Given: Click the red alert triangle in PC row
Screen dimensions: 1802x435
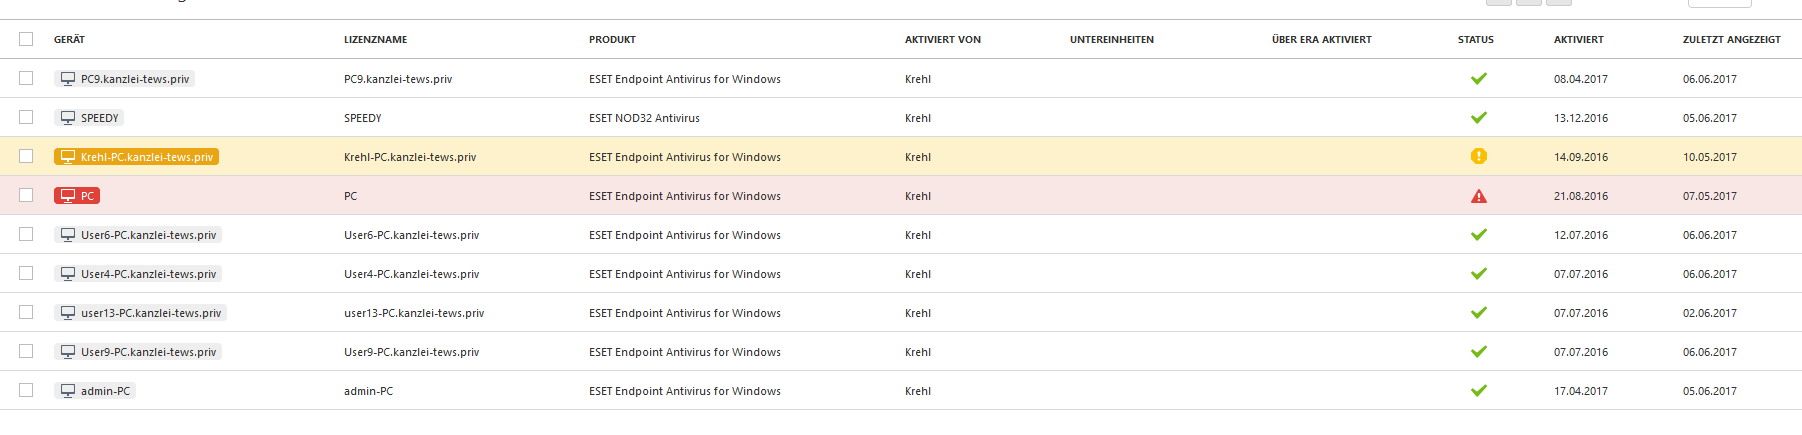Looking at the screenshot, I should point(1478,196).
